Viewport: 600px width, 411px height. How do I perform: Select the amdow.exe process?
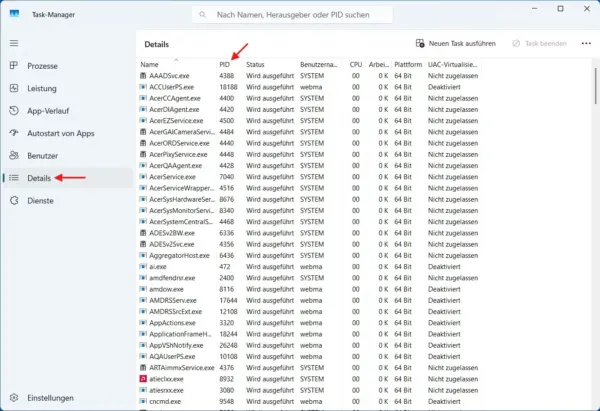(x=309, y=289)
